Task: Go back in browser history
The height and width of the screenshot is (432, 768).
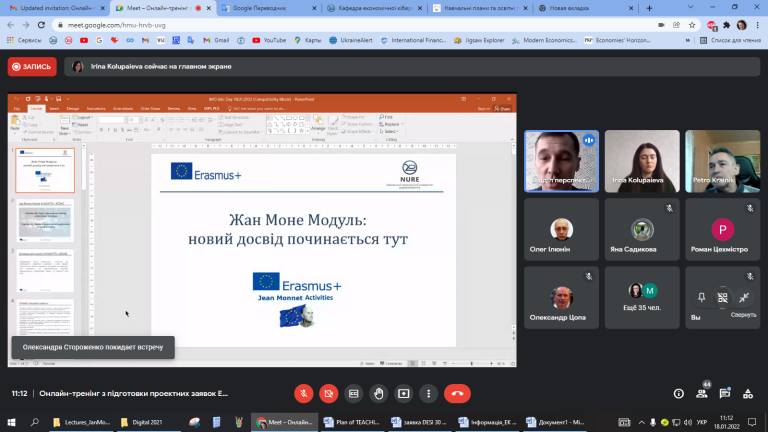Action: (x=10, y=25)
